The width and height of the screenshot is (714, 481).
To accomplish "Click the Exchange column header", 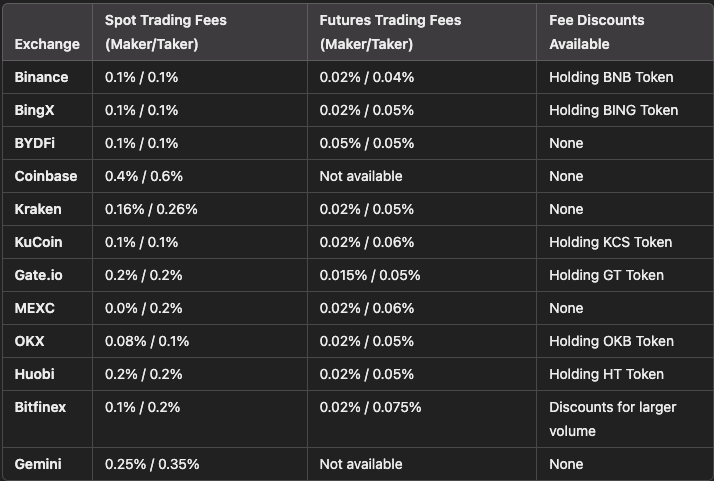I will pyautogui.click(x=47, y=44).
